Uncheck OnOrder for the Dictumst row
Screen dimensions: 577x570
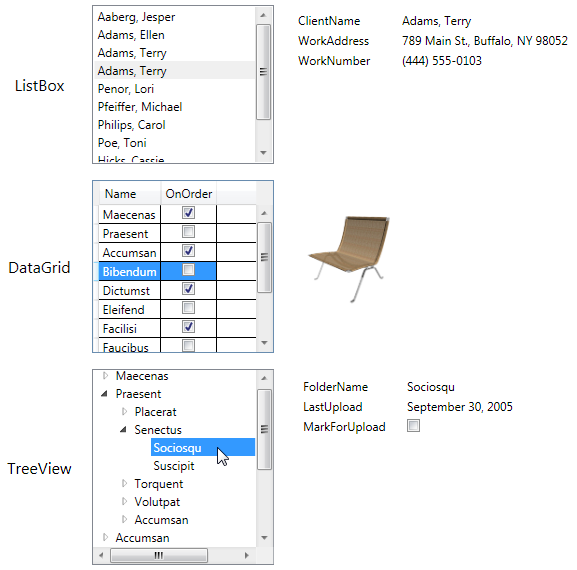pos(188,289)
